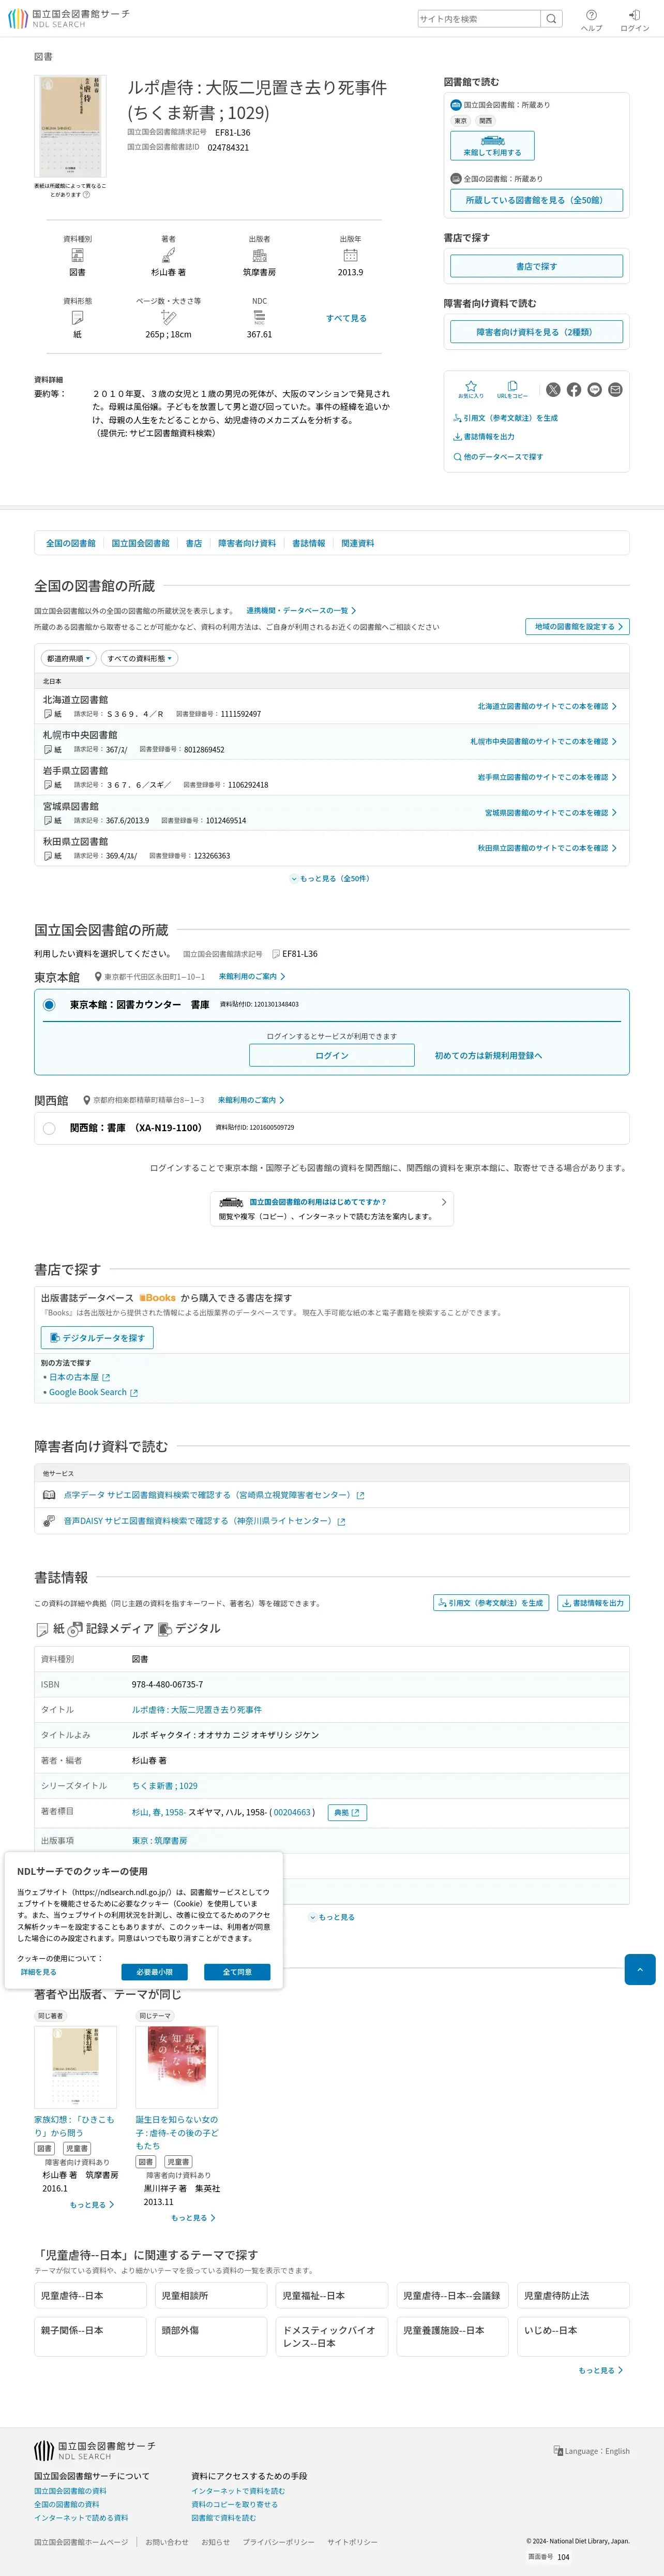Jump to 関連資料 tab

point(358,543)
